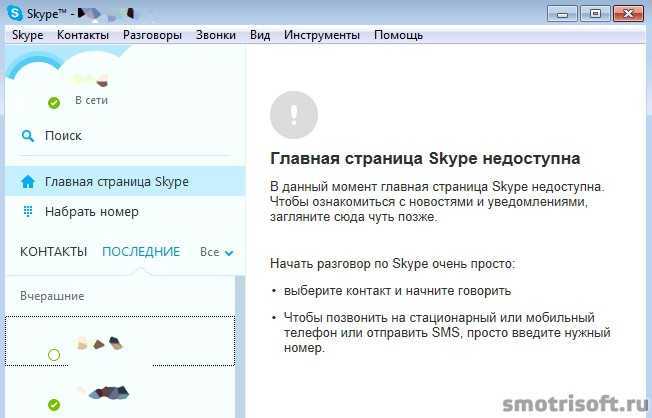The width and height of the screenshot is (652, 418).
Task: Focus the Поиск search field
Action: point(125,136)
